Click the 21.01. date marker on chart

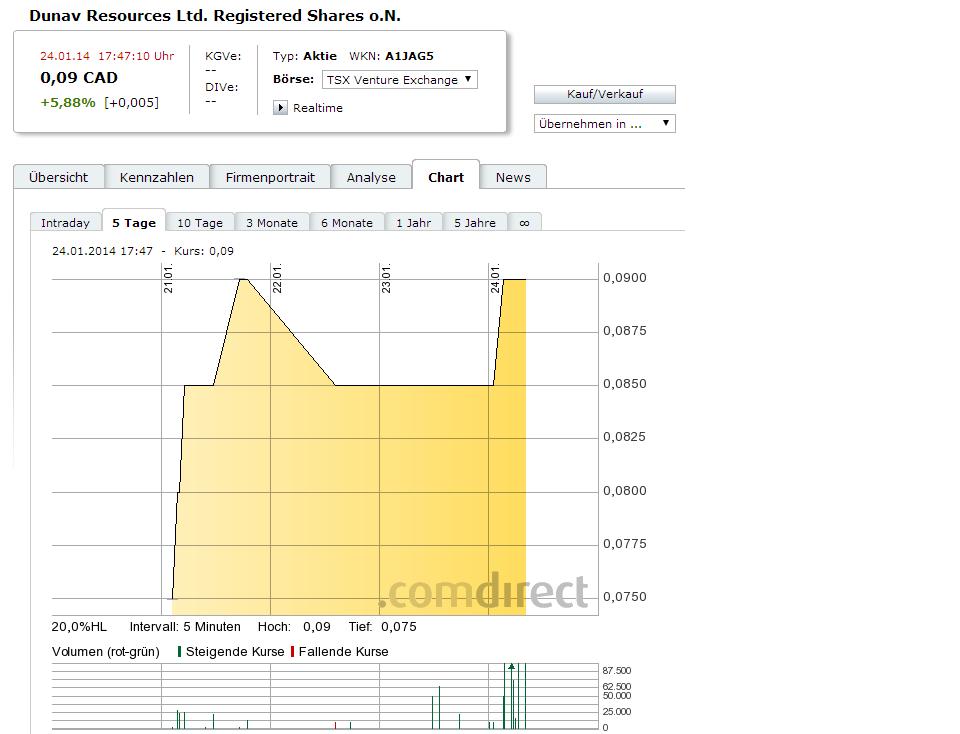coord(168,279)
